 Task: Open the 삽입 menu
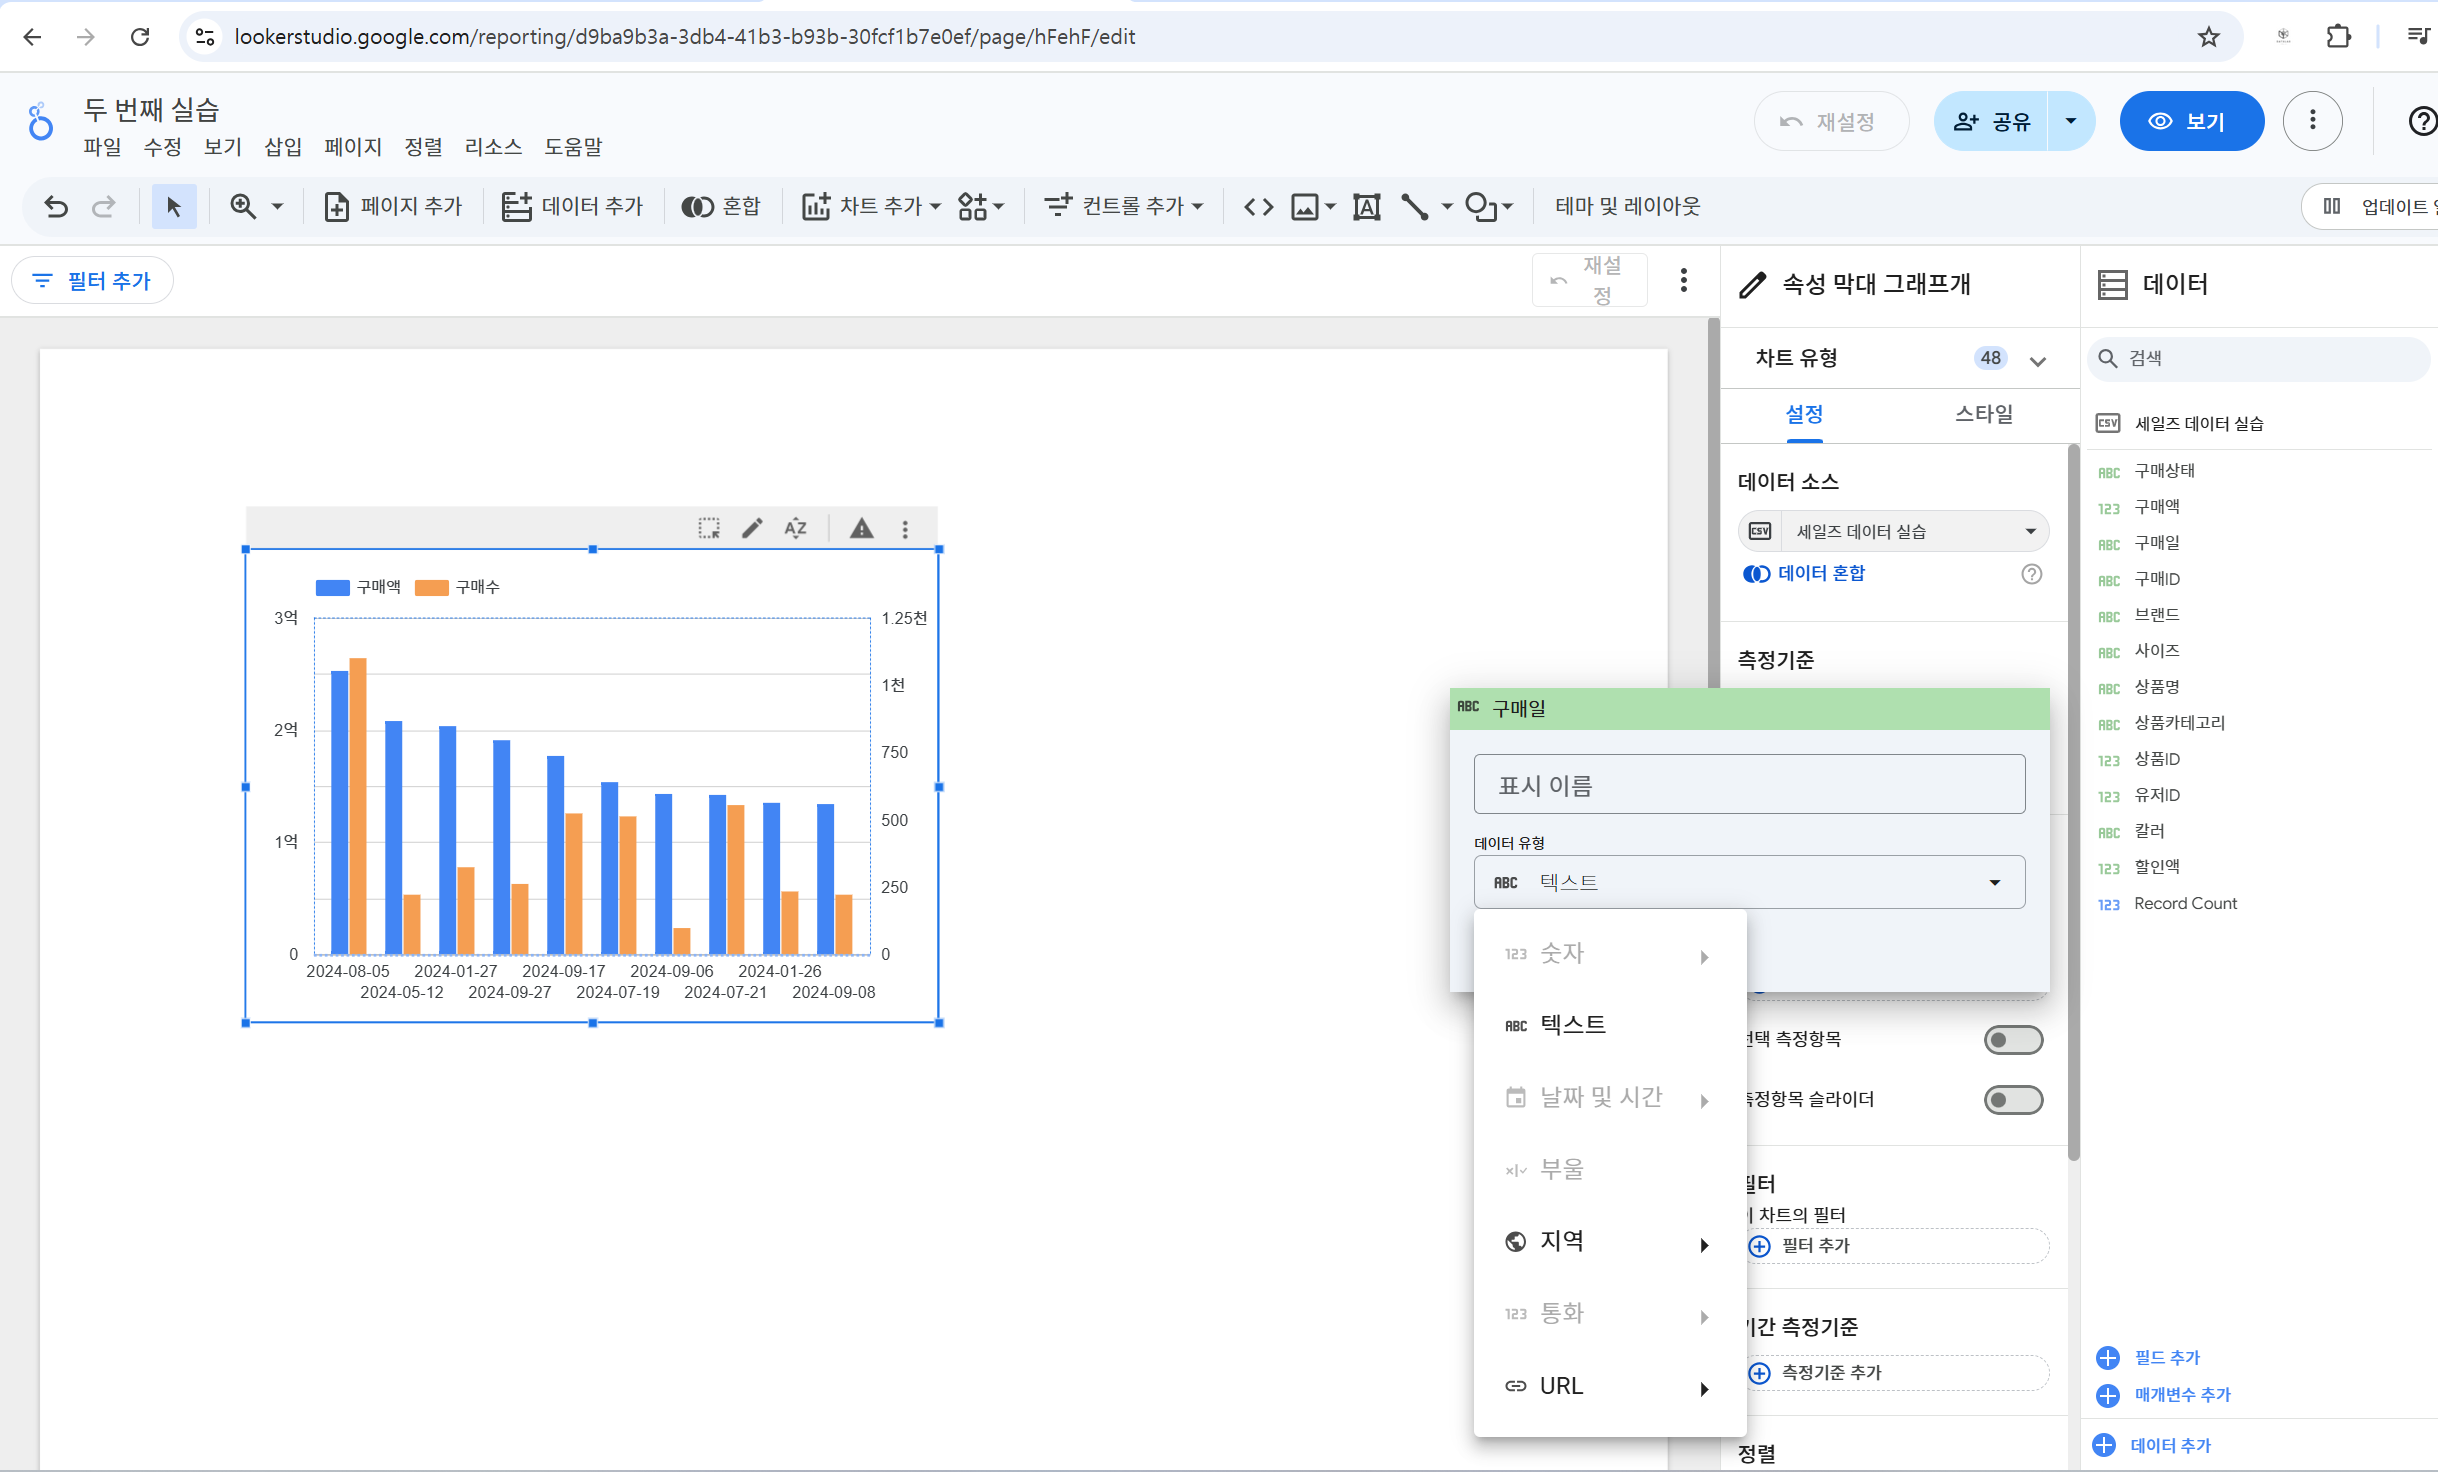pyautogui.click(x=282, y=147)
